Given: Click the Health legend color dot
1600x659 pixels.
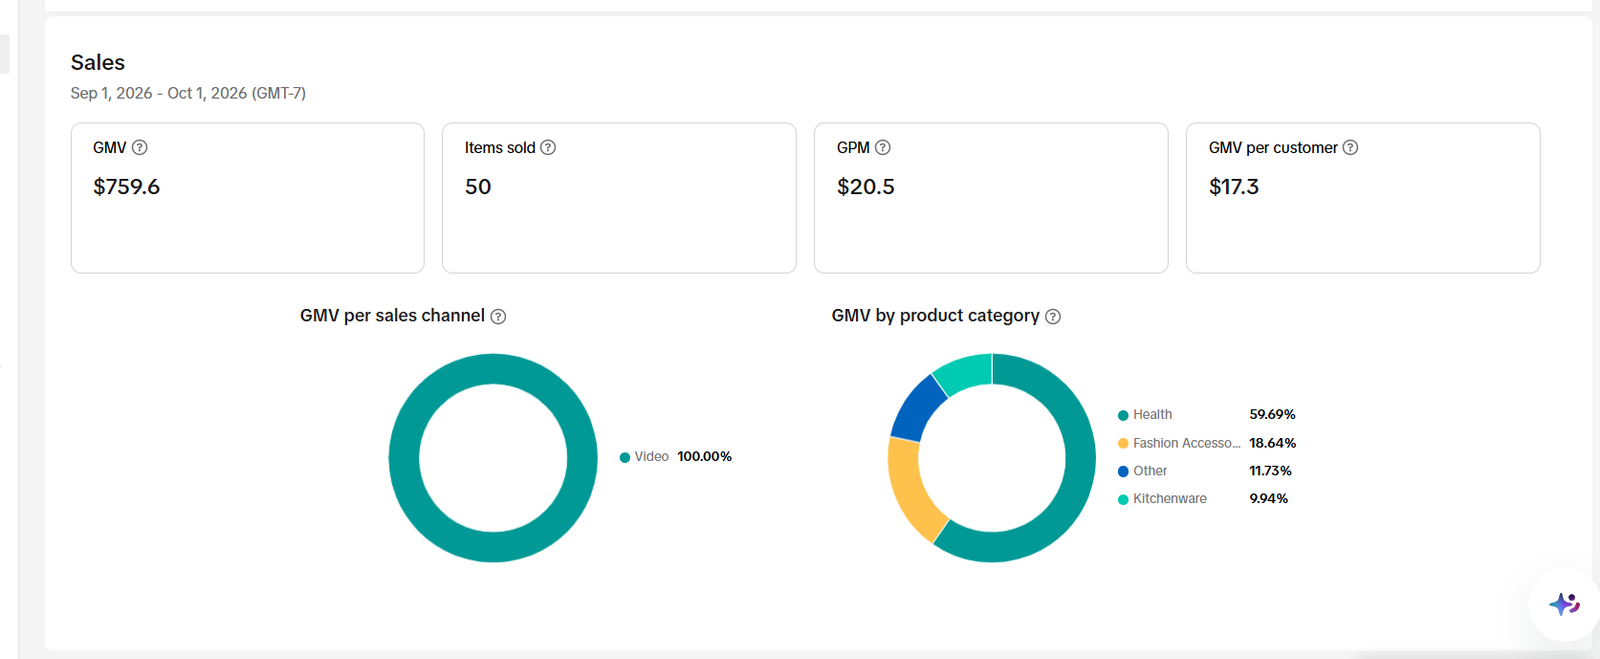Looking at the screenshot, I should (1123, 415).
